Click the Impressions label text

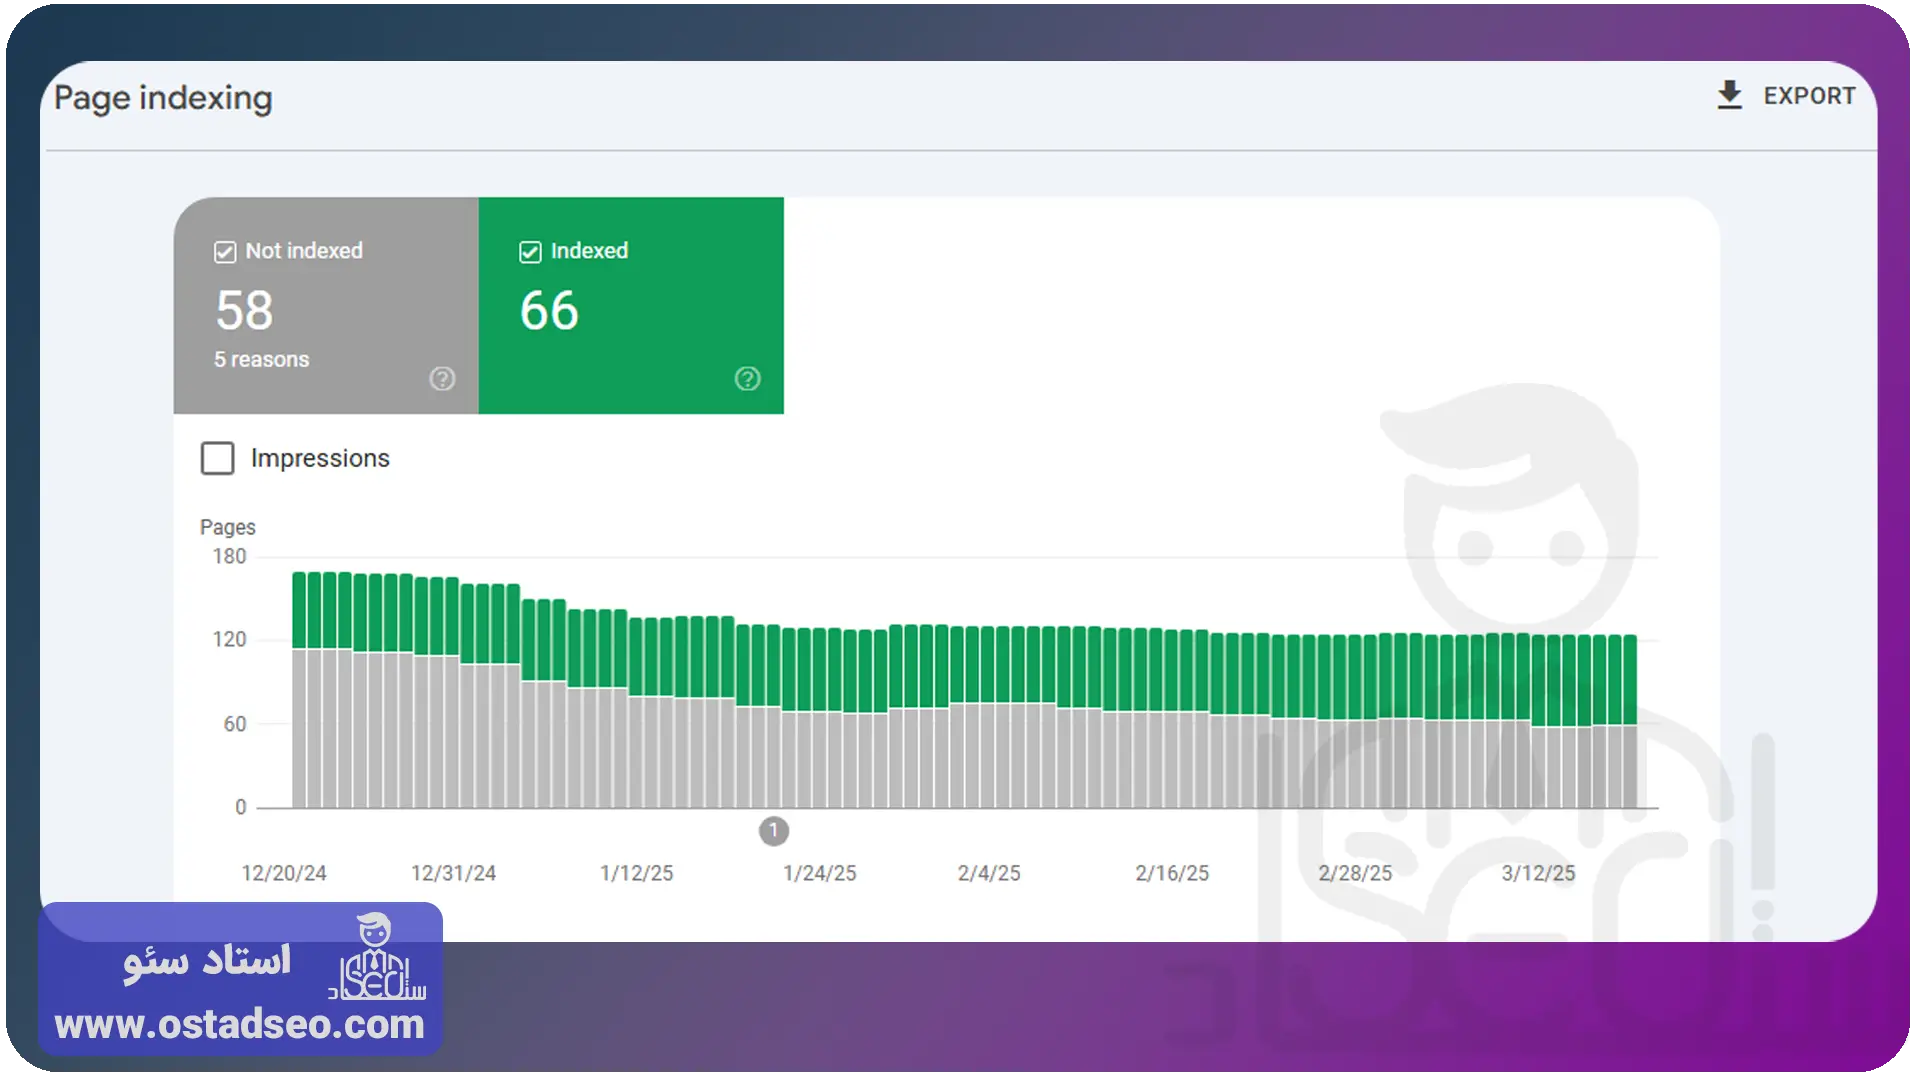tap(320, 458)
